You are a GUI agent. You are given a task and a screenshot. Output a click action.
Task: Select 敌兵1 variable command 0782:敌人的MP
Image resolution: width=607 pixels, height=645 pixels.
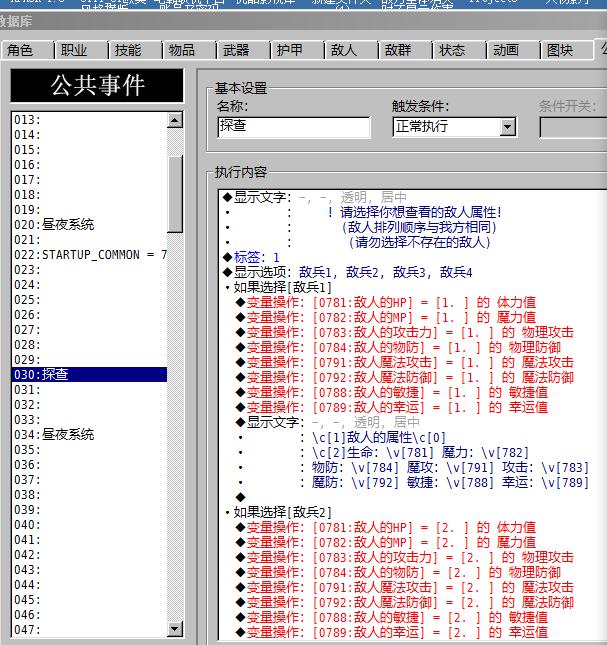(x=386, y=317)
